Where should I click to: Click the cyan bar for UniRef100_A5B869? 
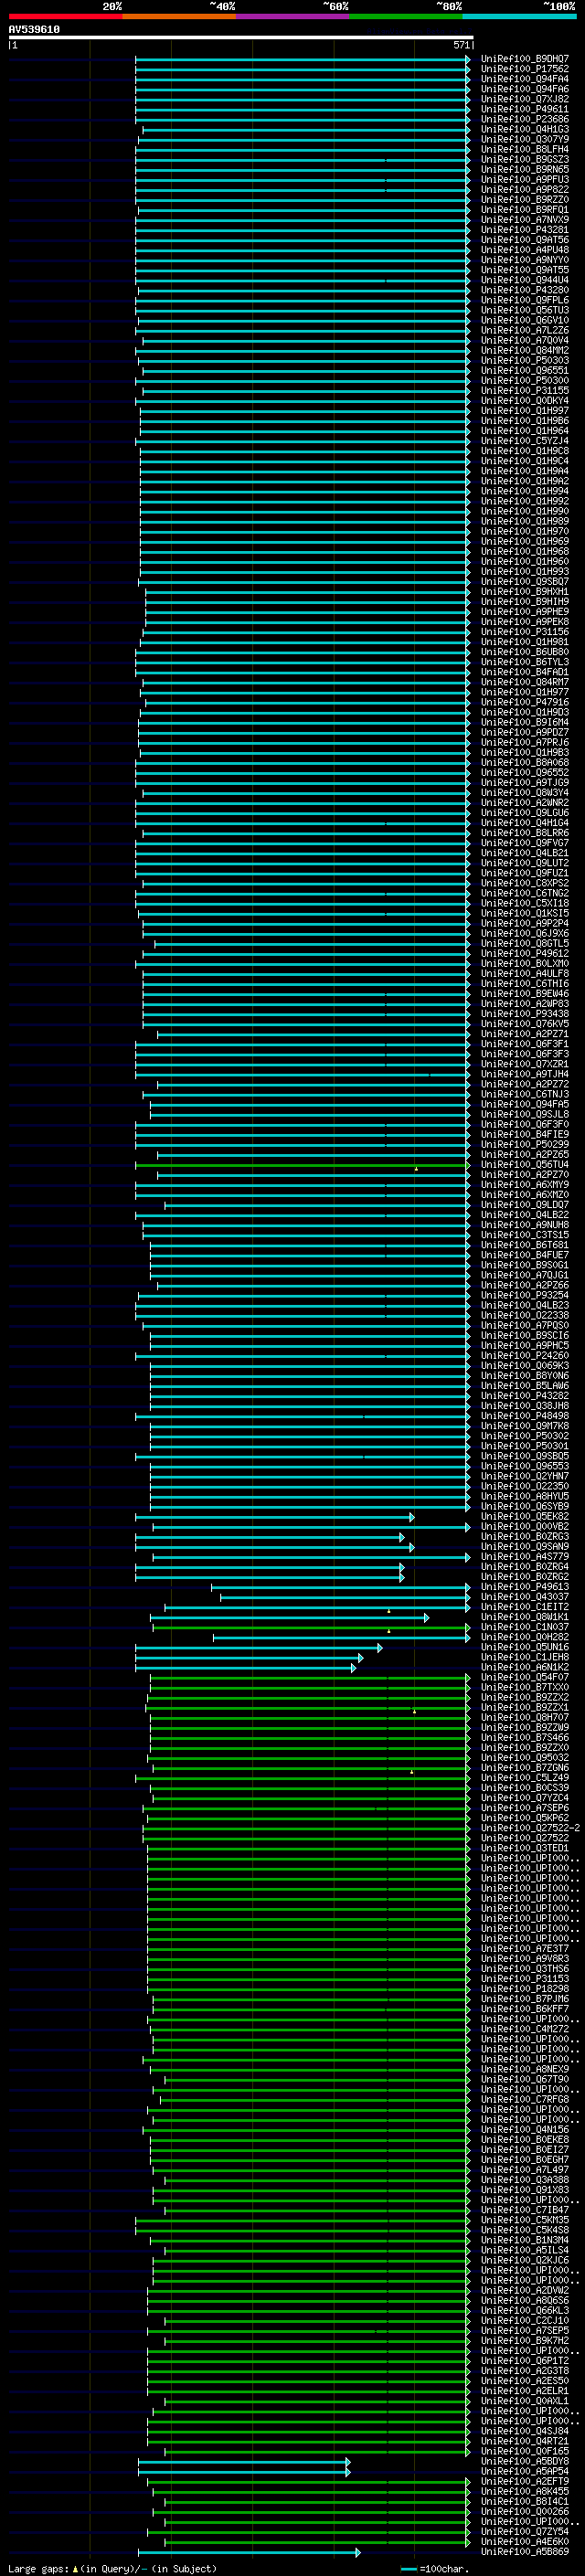point(249,2552)
